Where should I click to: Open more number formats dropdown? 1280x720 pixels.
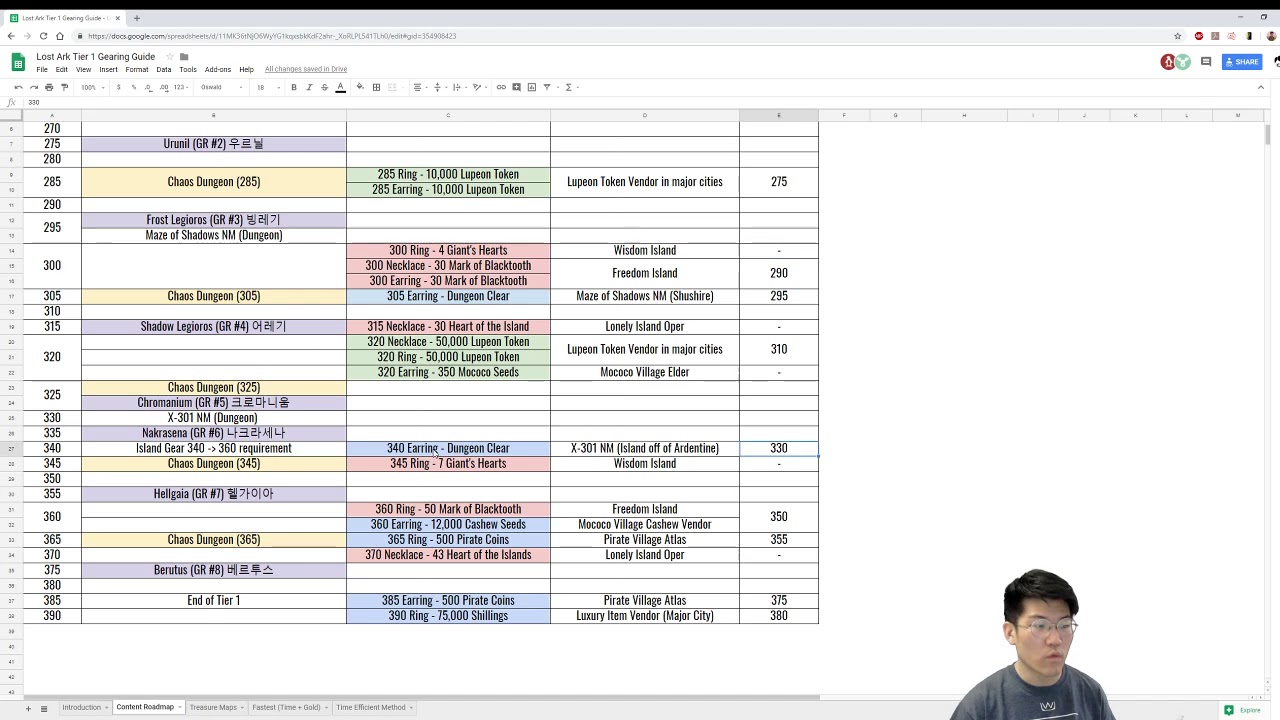point(181,87)
